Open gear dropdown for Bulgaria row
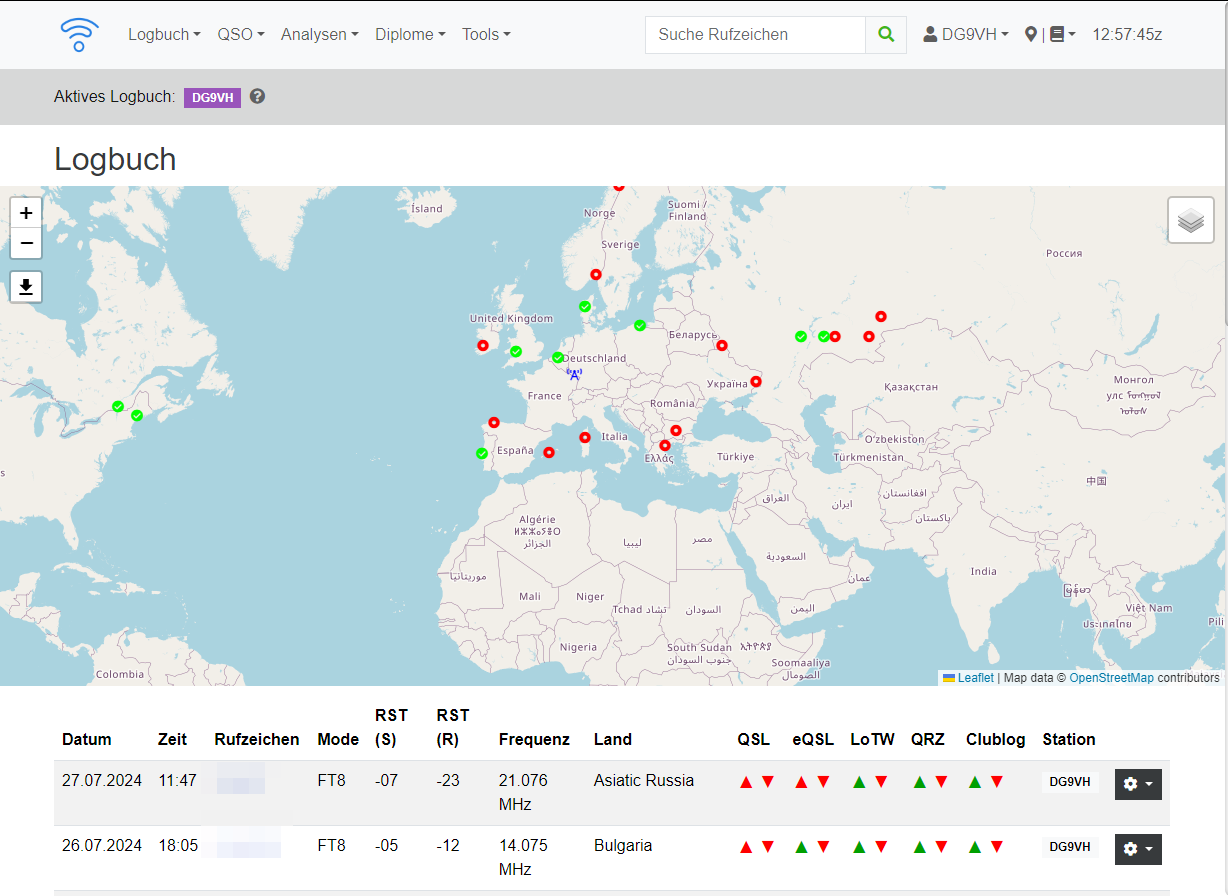Image resolution: width=1228 pixels, height=896 pixels. tap(1138, 849)
